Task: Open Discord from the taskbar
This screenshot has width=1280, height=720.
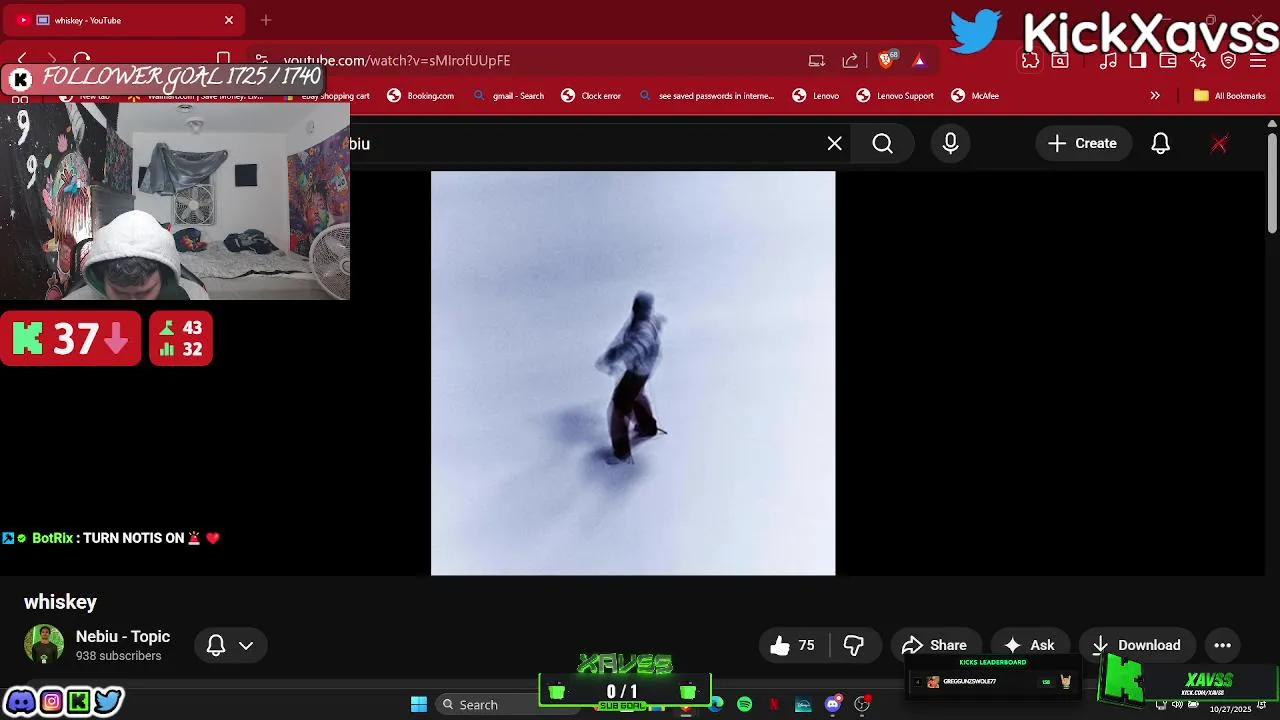Action: 832,705
